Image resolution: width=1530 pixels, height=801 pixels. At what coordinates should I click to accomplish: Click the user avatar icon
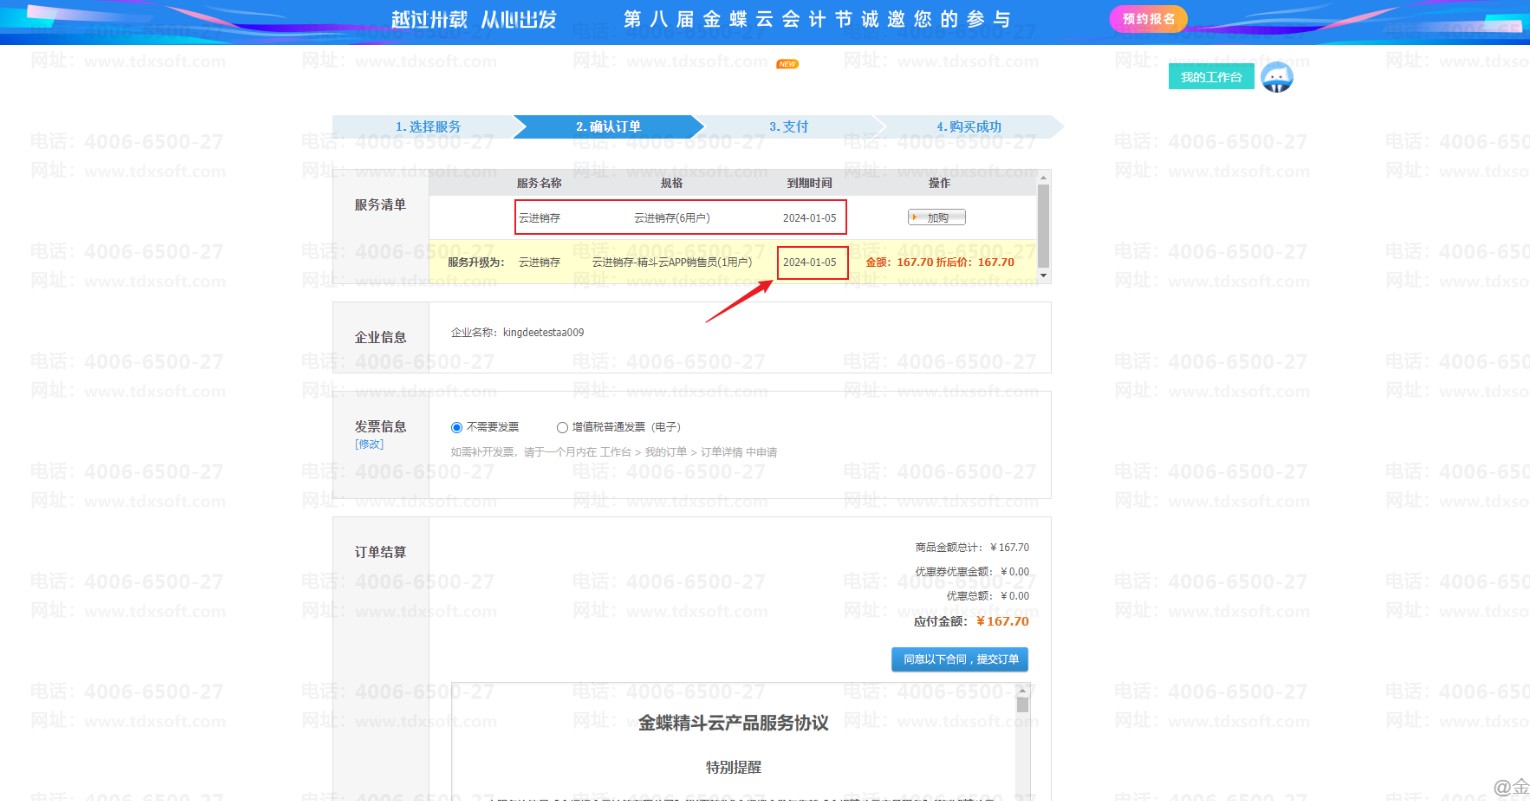click(1276, 77)
